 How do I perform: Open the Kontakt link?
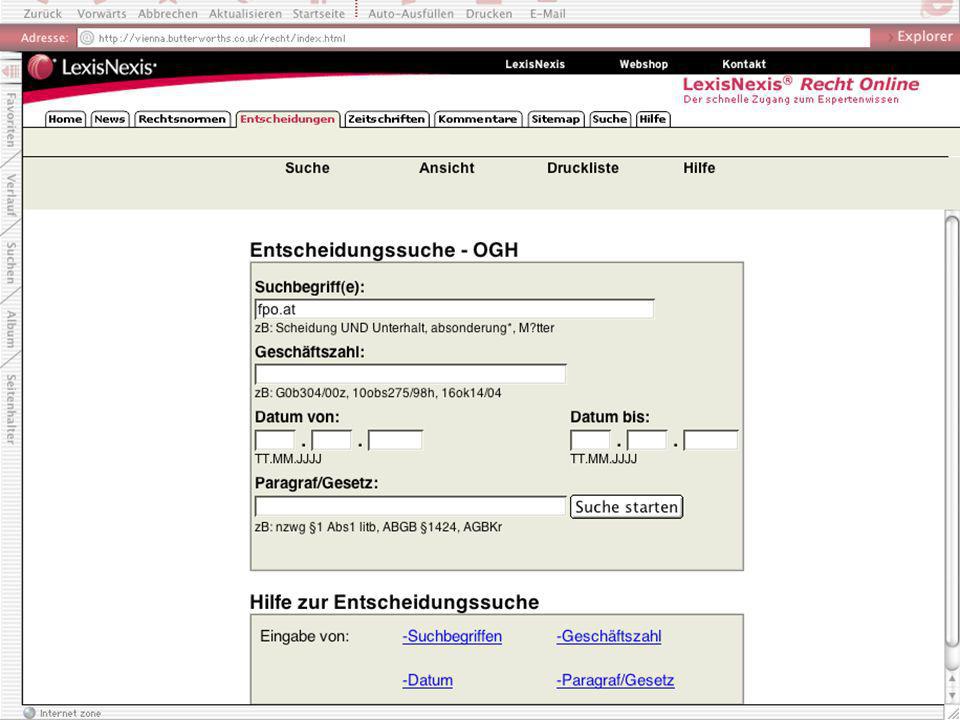743,64
